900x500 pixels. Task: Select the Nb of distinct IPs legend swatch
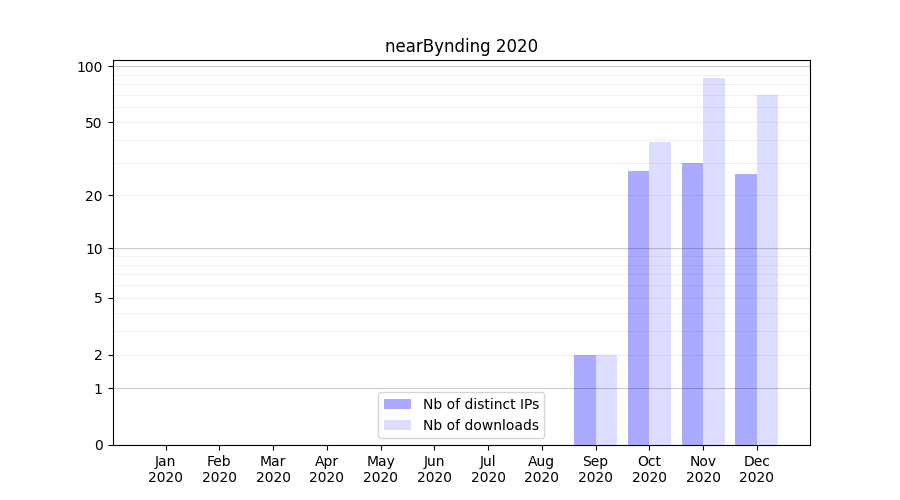pos(397,404)
